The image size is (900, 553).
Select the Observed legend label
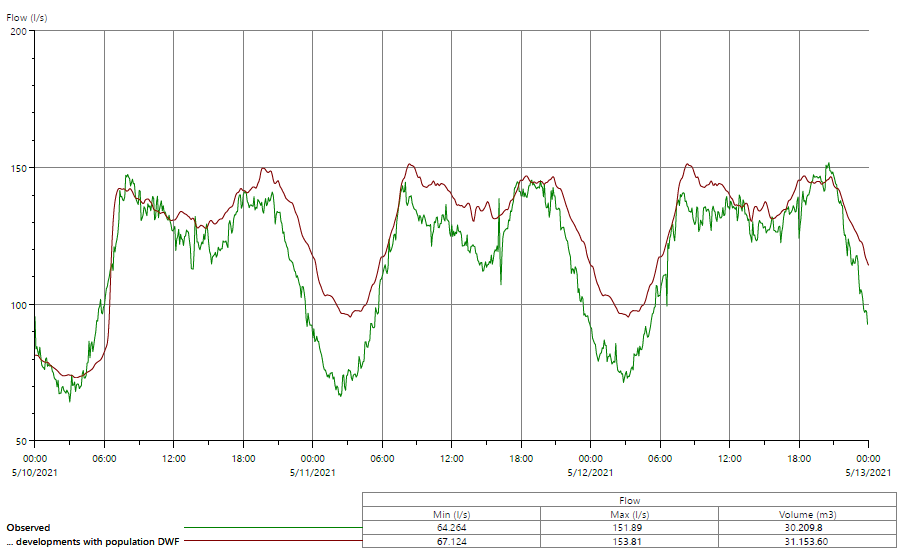pyautogui.click(x=28, y=527)
